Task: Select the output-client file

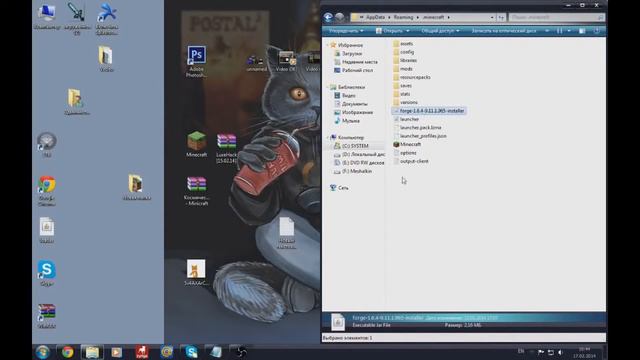Action: click(x=414, y=161)
